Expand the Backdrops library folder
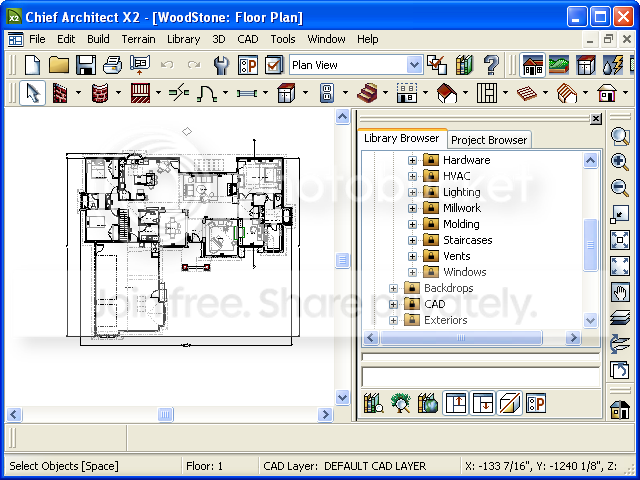640x480 pixels. [393, 288]
